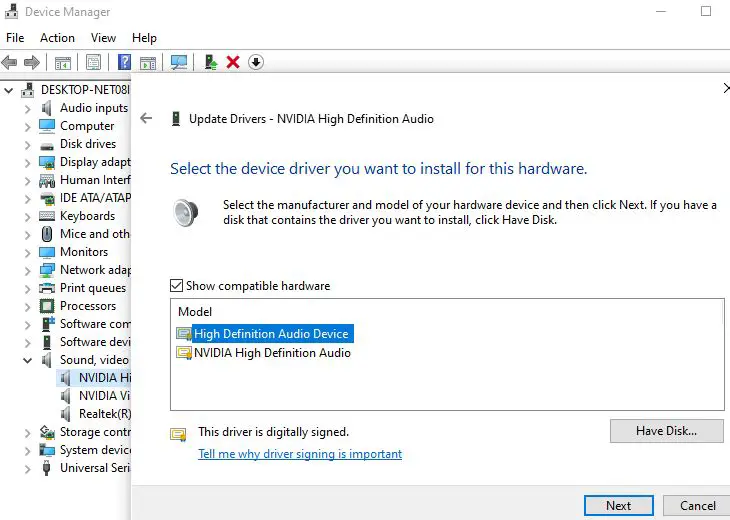Click the Back arrow toolbar icon

(9, 62)
